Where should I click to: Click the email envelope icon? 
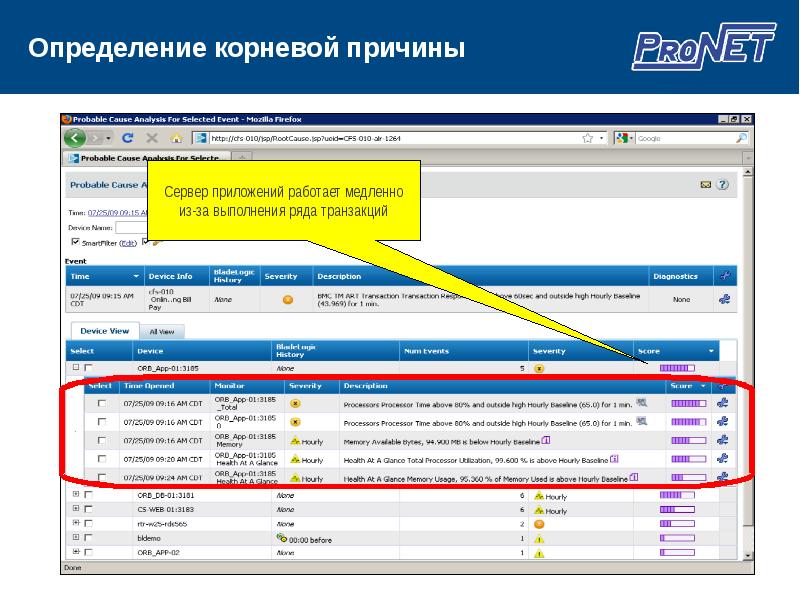[x=705, y=184]
